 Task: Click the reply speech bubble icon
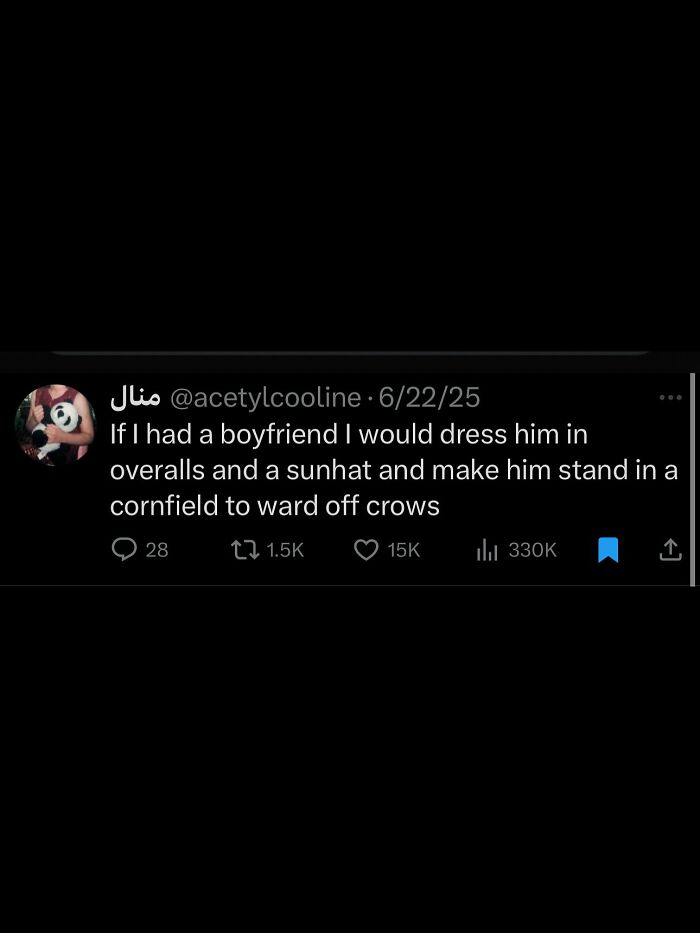click(x=124, y=549)
